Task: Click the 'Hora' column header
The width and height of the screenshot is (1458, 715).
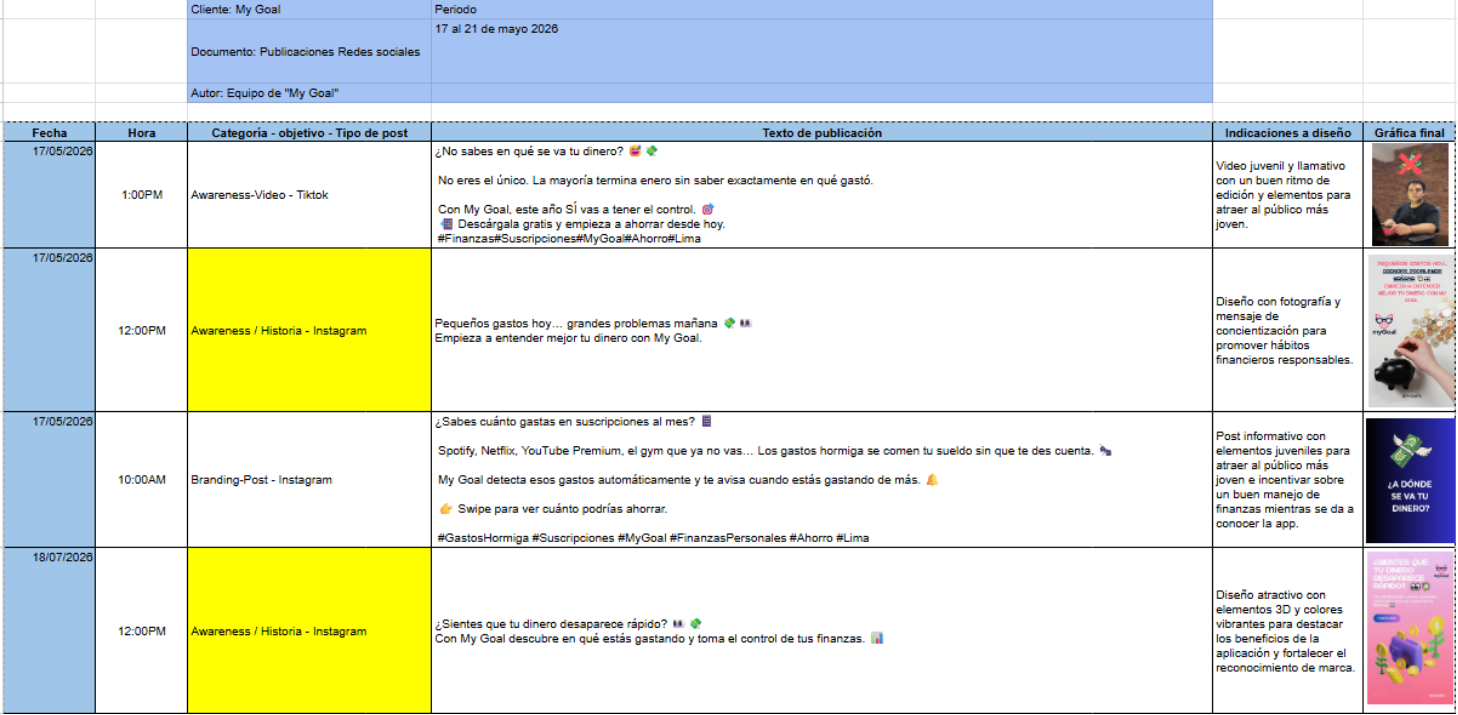Action: tap(142, 132)
